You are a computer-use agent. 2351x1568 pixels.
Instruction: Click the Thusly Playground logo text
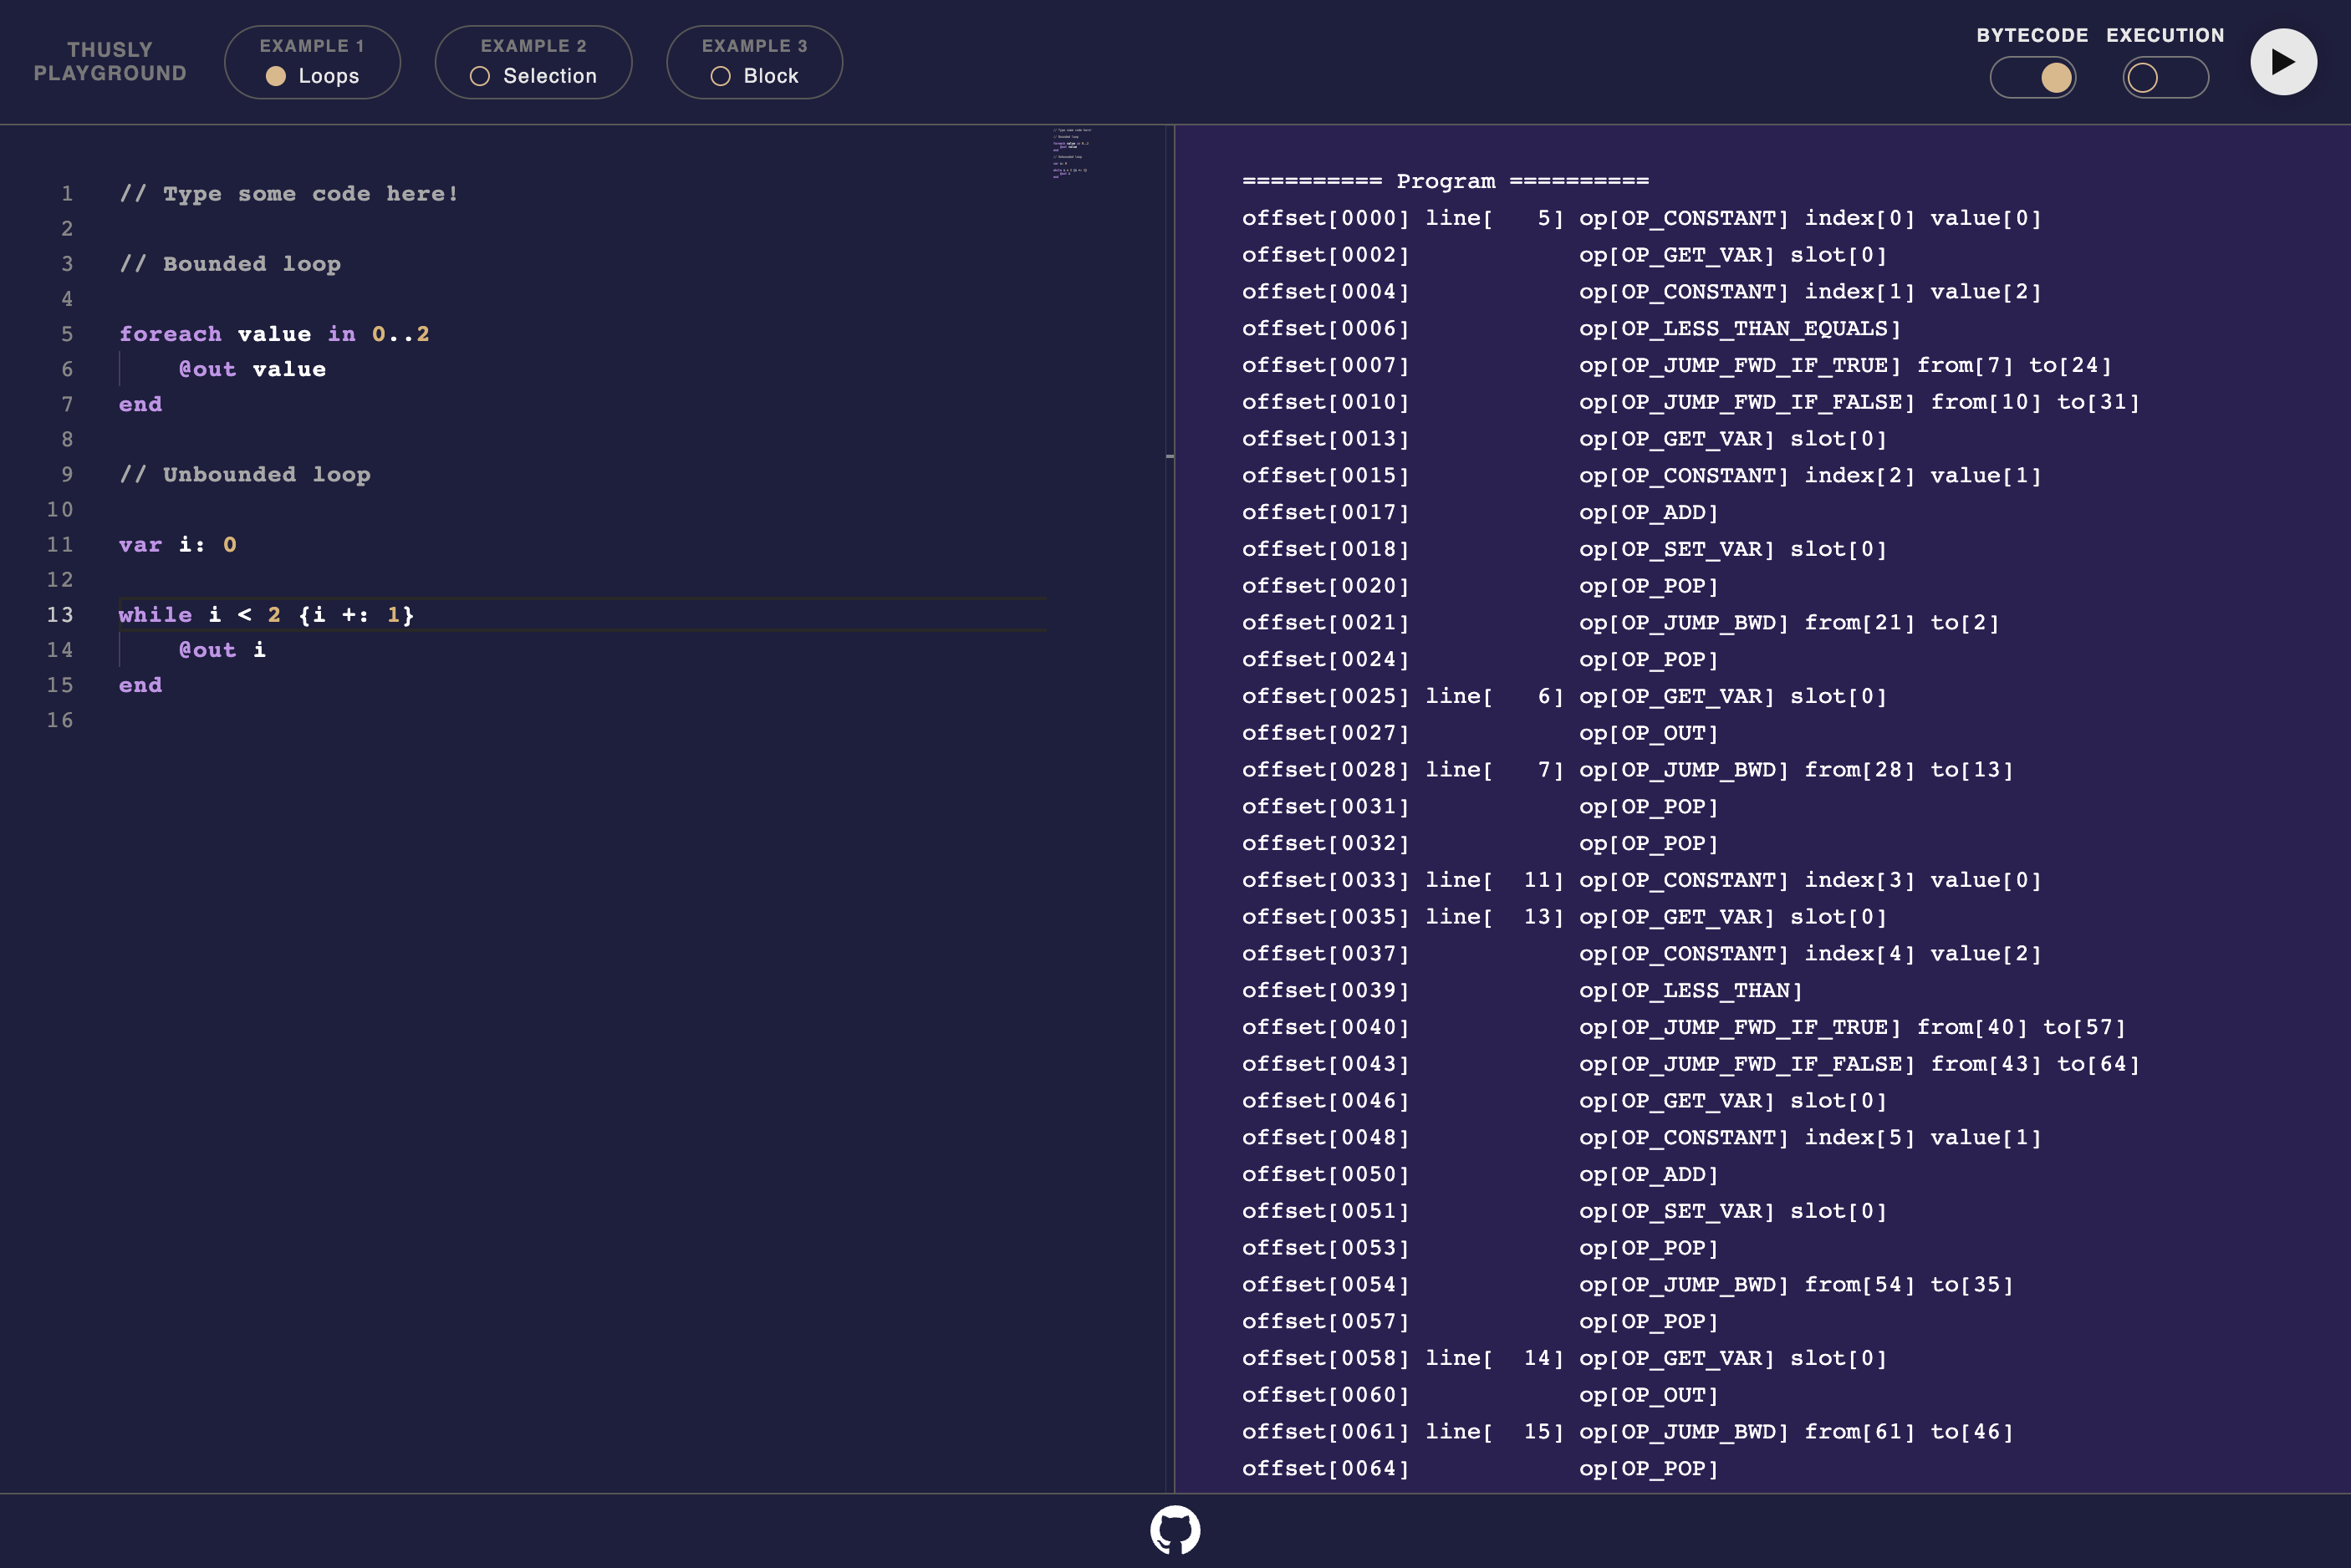pos(110,62)
